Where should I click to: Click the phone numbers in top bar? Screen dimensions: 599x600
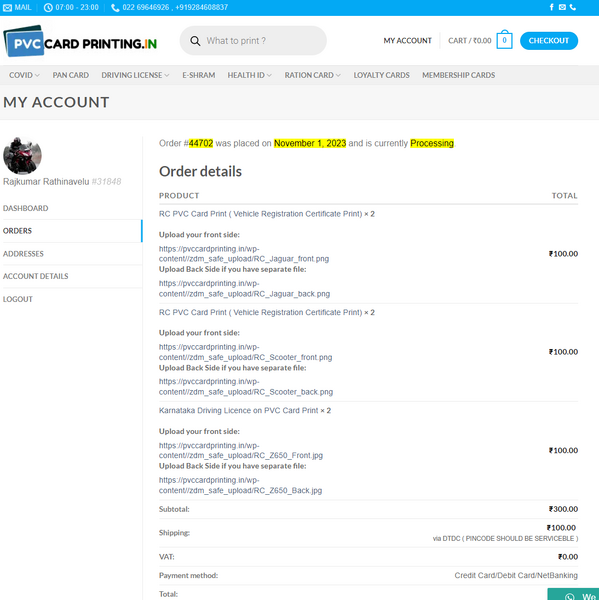coord(175,7)
